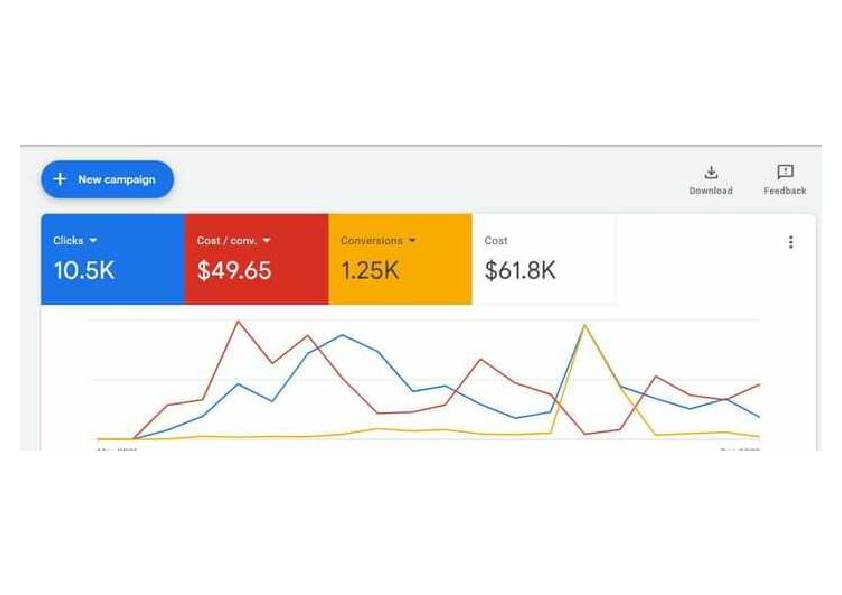The image size is (842, 595).
Task: Open the Feedback dialog via its speech-bubble icon
Action: point(784,170)
